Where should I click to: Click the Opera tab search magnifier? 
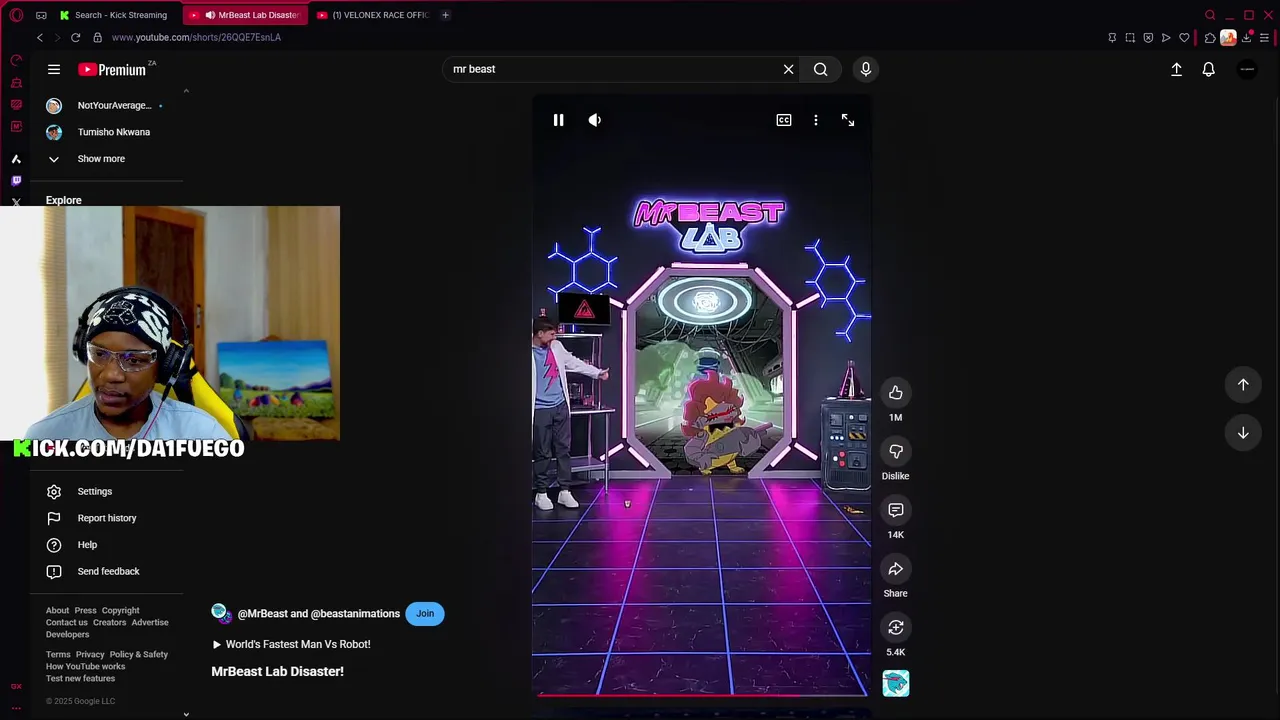click(x=1210, y=15)
